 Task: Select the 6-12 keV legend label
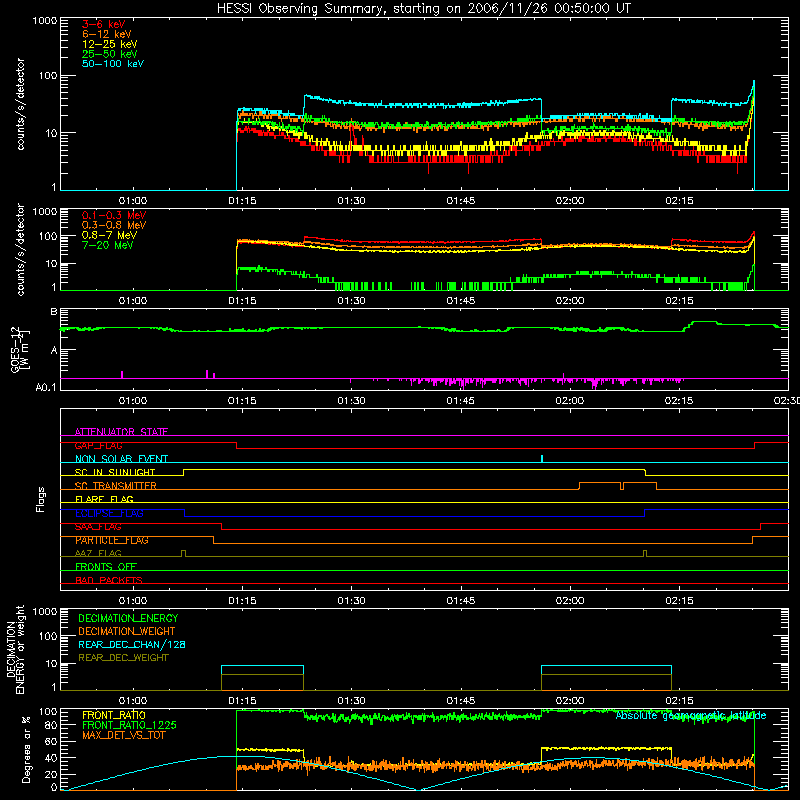(x=106, y=34)
